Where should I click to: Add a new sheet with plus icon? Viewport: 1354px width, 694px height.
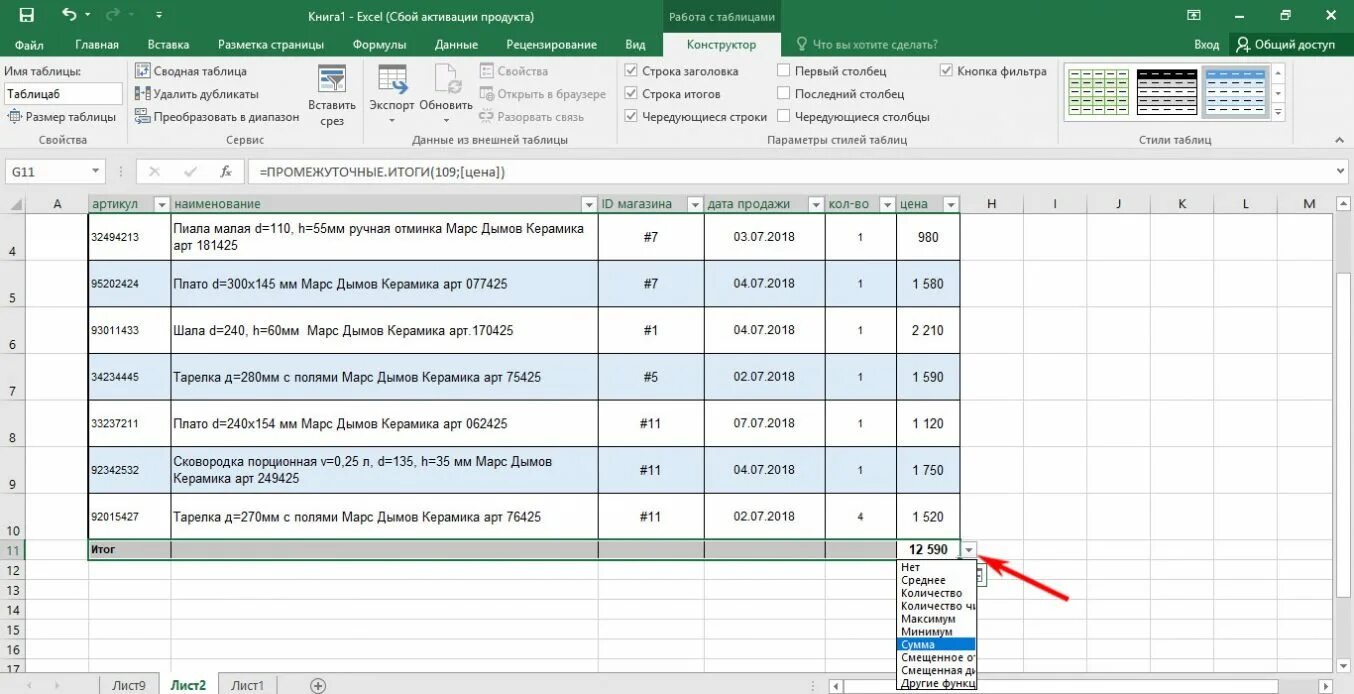pos(318,685)
